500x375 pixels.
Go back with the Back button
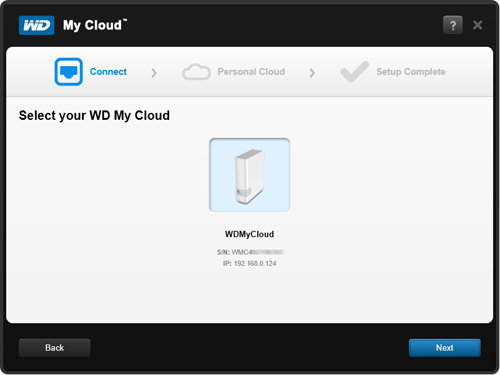[55, 348]
